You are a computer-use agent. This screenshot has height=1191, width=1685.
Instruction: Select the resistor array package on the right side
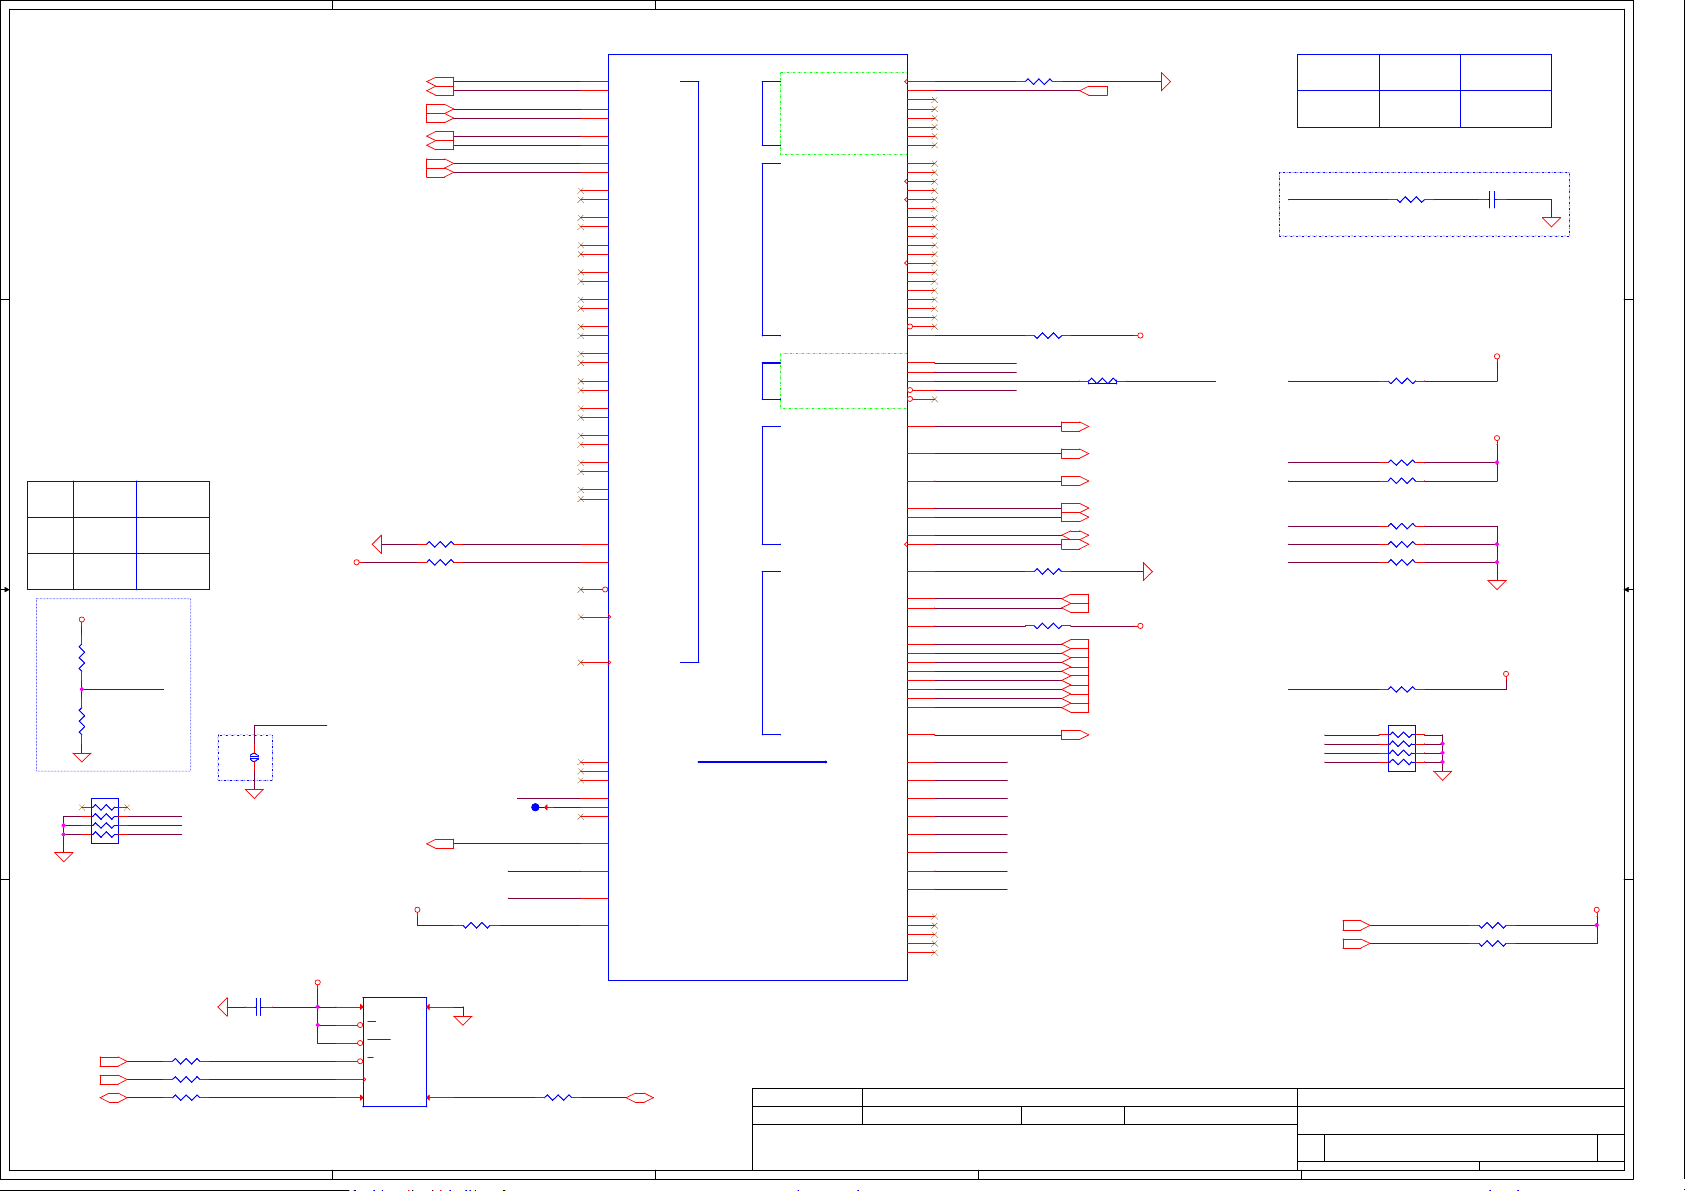click(x=1402, y=748)
